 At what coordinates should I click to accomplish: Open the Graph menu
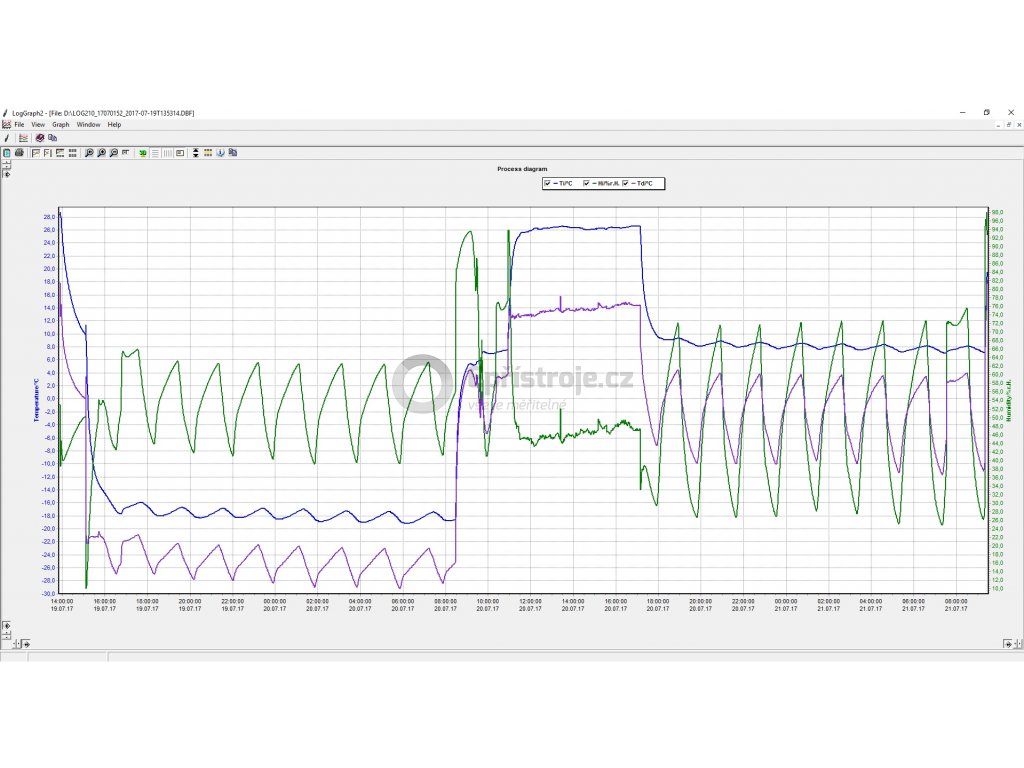coord(60,125)
